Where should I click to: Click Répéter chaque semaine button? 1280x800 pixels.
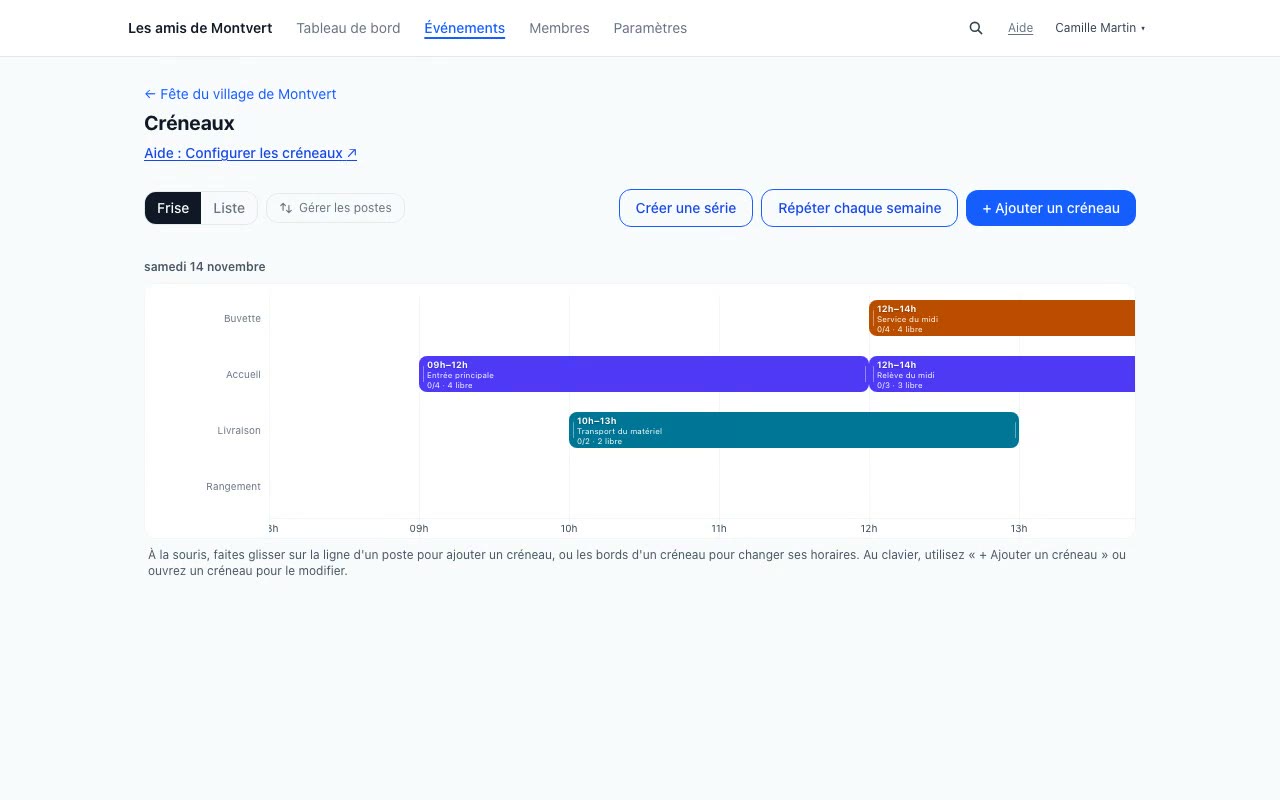tap(859, 208)
